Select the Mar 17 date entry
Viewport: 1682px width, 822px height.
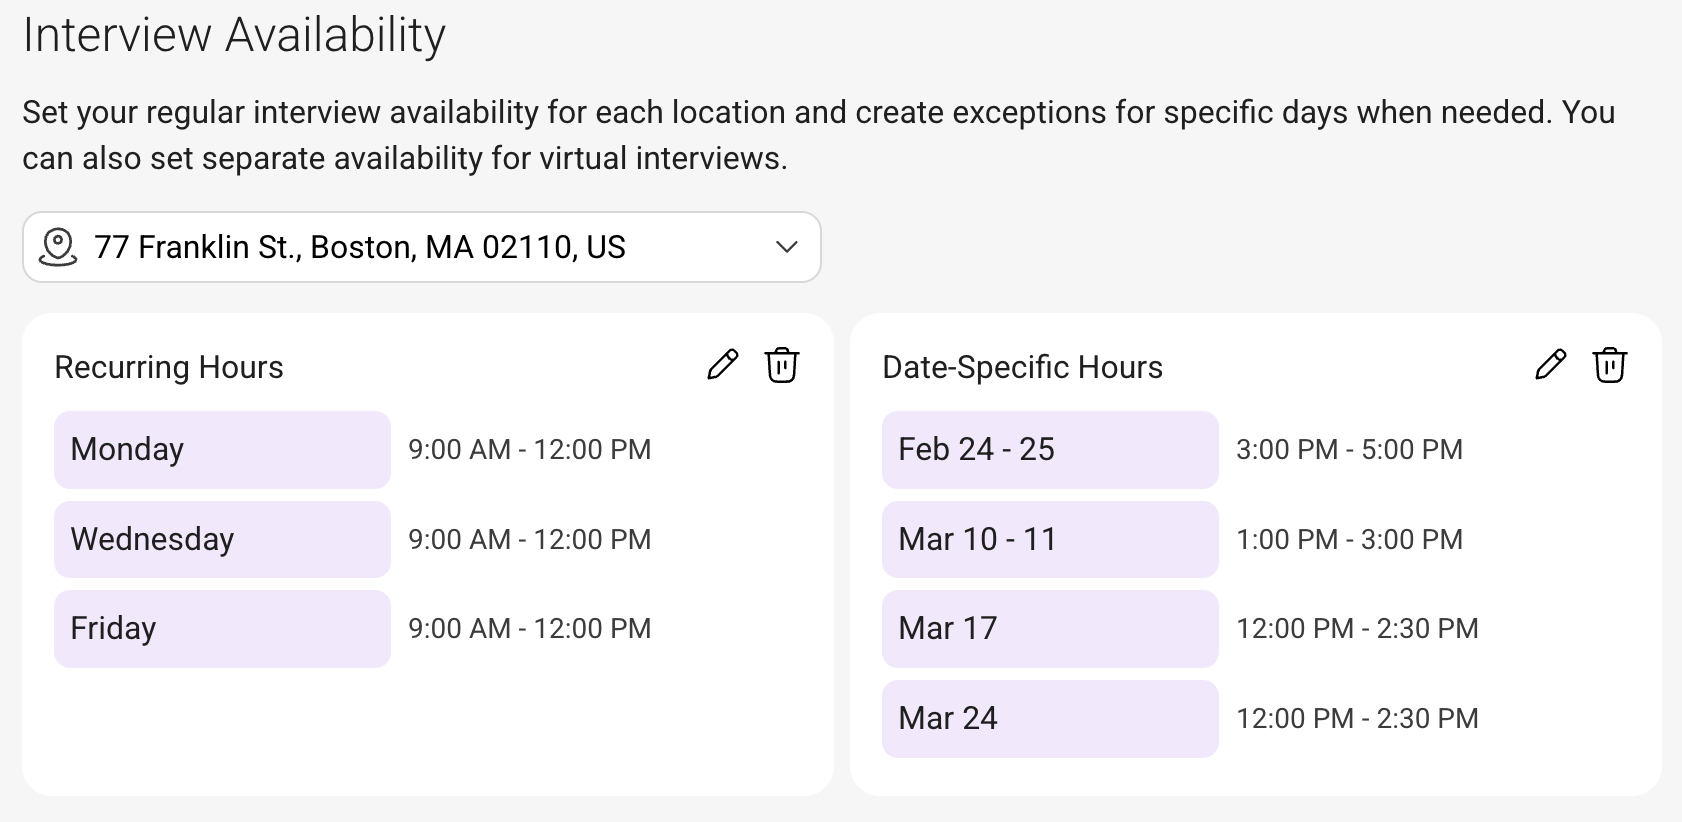tap(1050, 629)
